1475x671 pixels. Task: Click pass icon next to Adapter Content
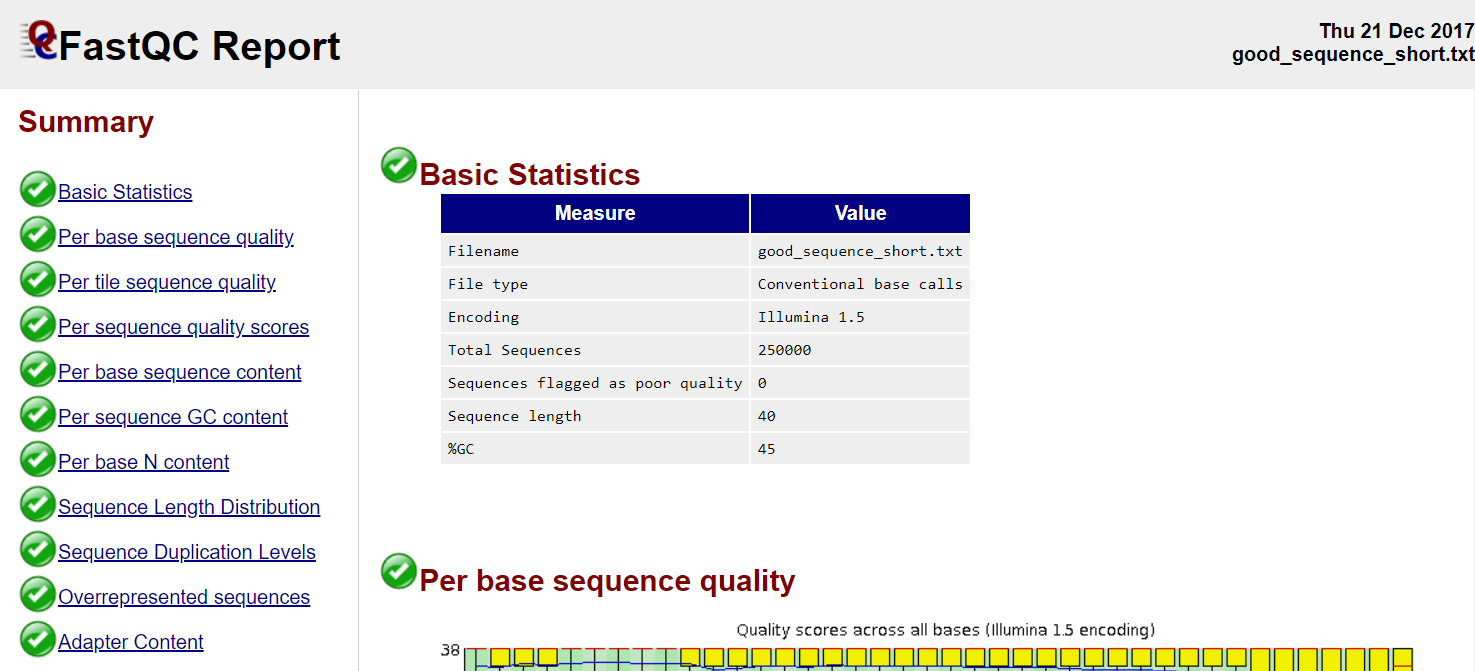point(38,639)
